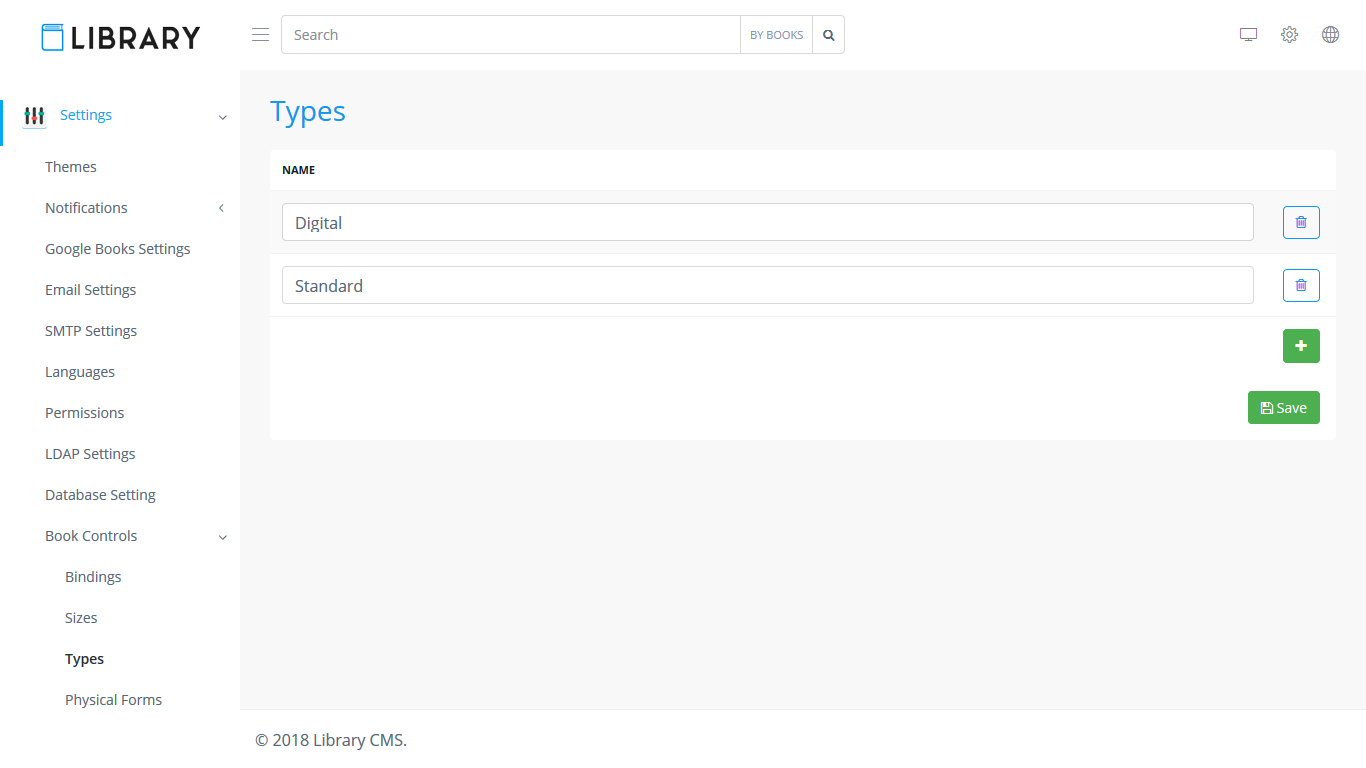The image size is (1366, 768).
Task: Expand the Notifications submenu
Action: 221,208
